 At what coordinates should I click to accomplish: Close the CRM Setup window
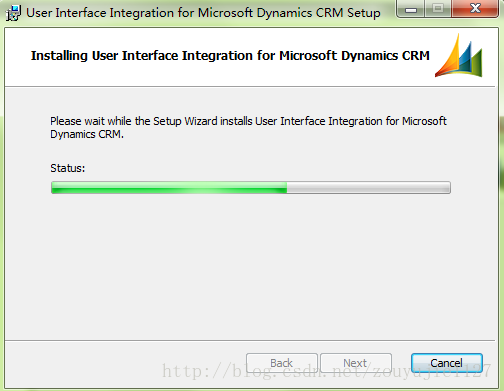point(475,9)
